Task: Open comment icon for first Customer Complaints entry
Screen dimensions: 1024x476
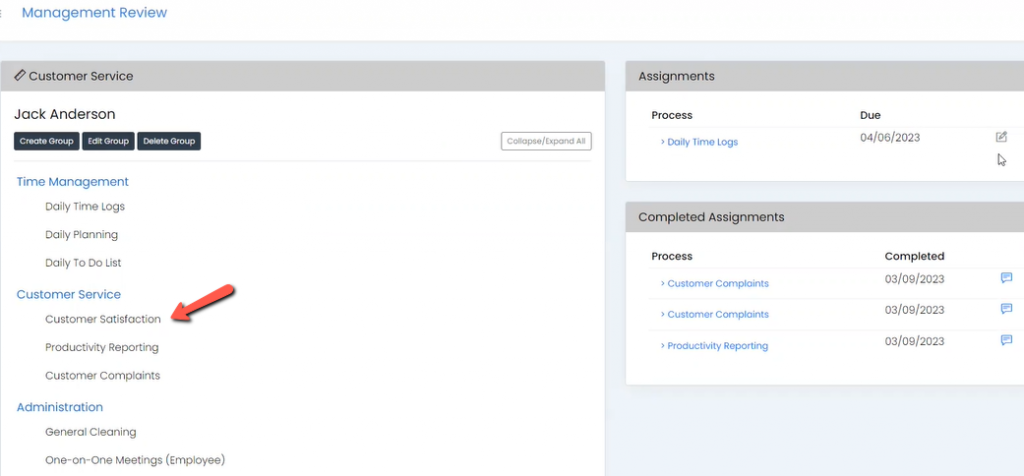Action: [x=1006, y=278]
